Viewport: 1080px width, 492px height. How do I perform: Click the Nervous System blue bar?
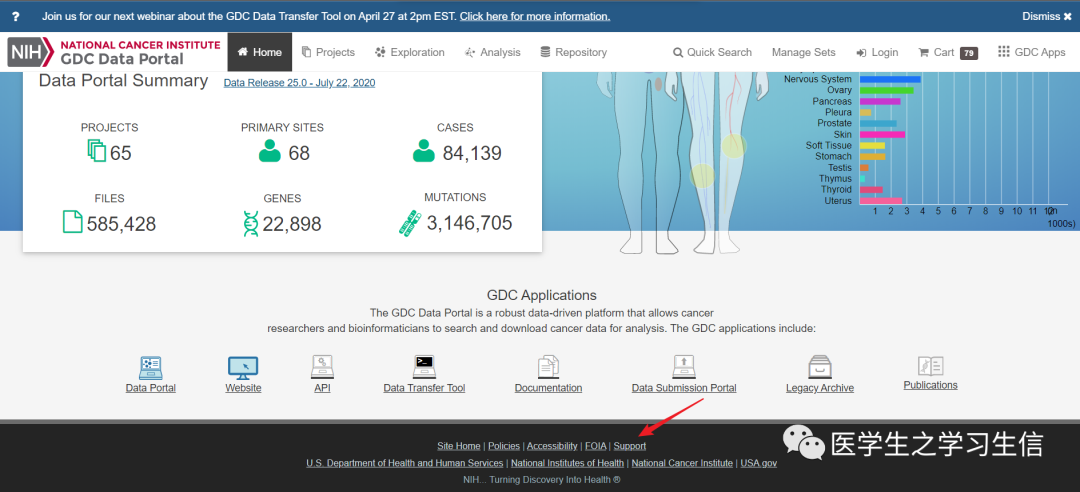pos(890,79)
